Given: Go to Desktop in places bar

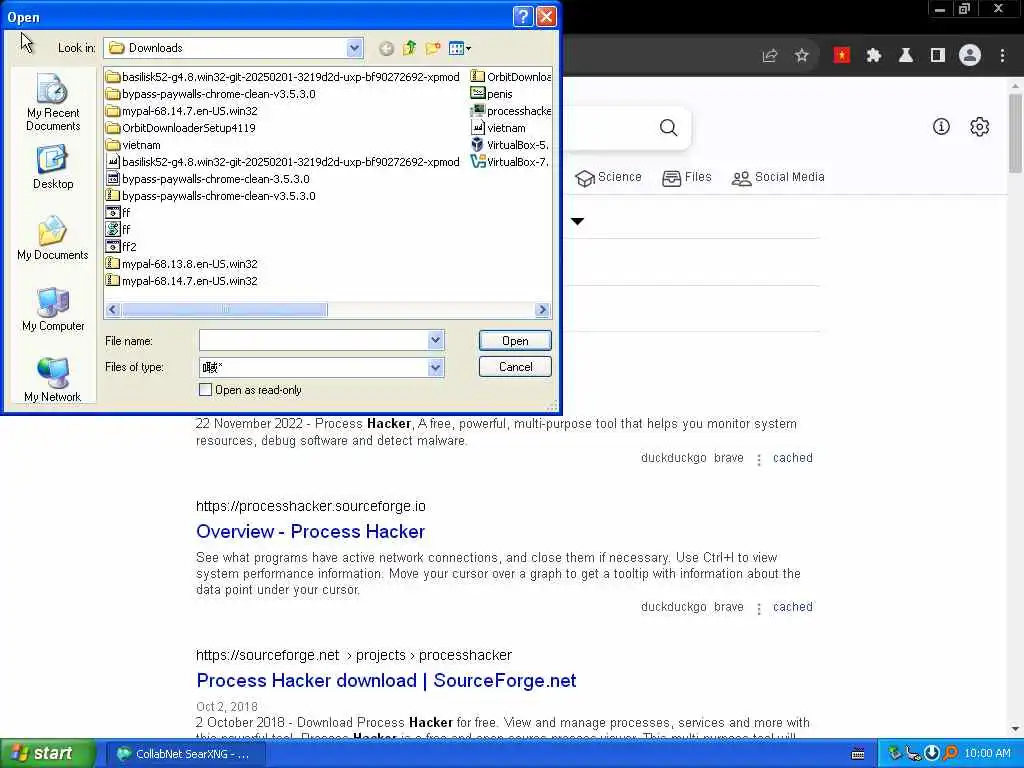Looking at the screenshot, I should coord(53,168).
